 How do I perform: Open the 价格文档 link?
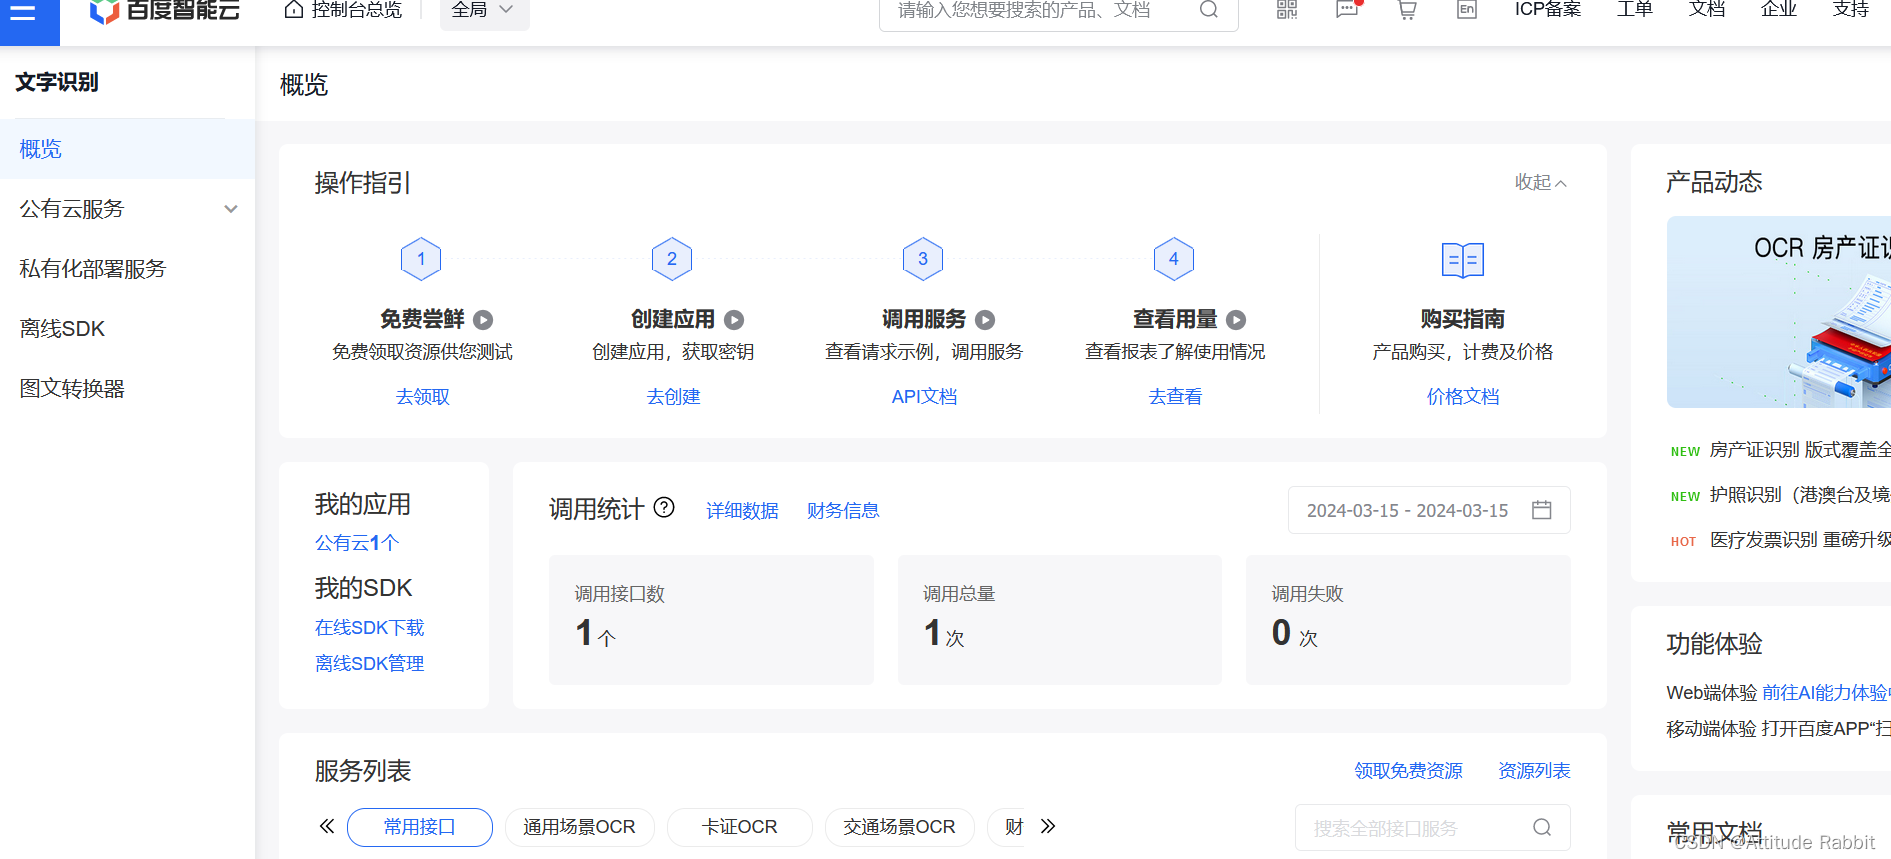click(1463, 397)
